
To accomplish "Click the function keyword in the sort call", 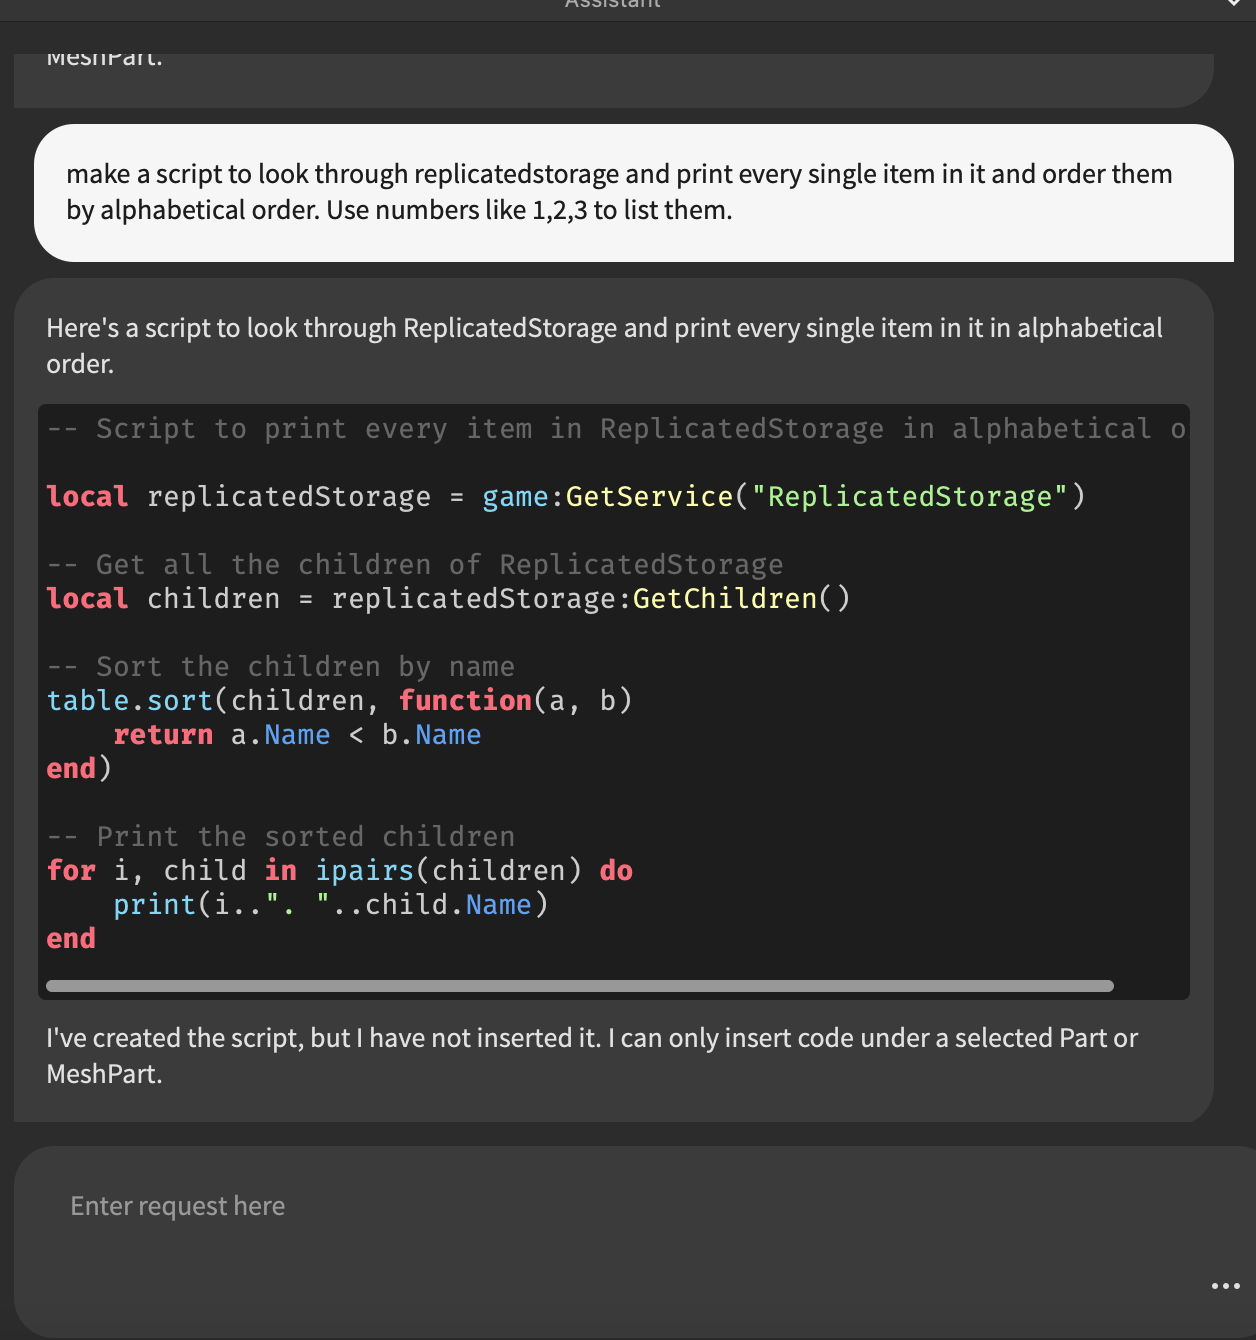I will pyautogui.click(x=465, y=701).
